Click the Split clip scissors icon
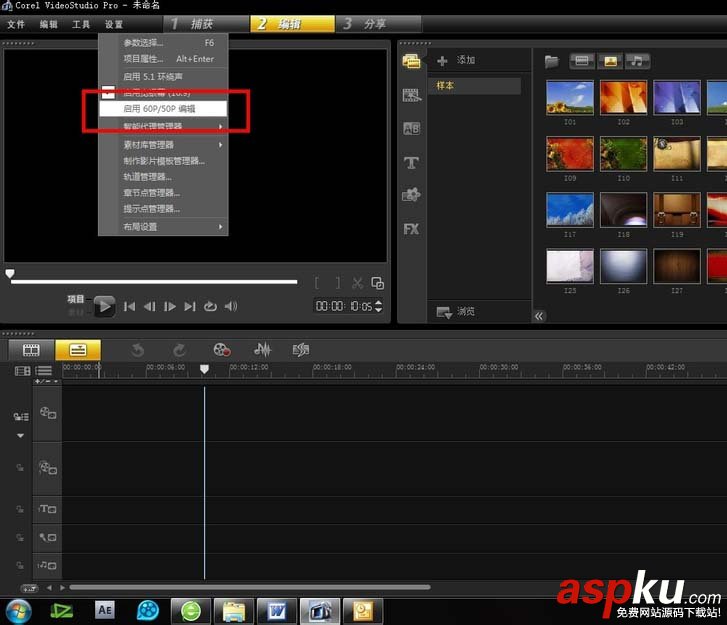Image resolution: width=727 pixels, height=625 pixels. [357, 283]
